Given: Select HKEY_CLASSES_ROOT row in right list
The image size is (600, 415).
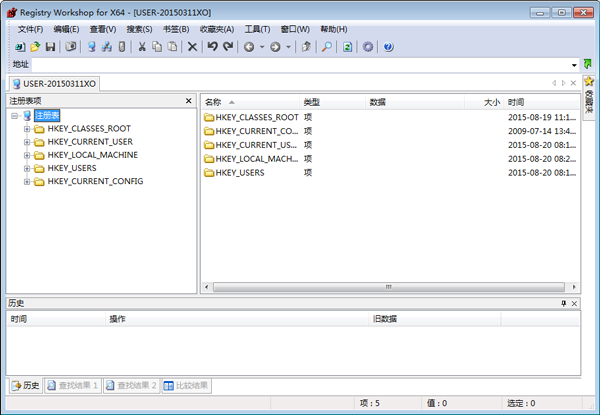Looking at the screenshot, I should [x=390, y=117].
